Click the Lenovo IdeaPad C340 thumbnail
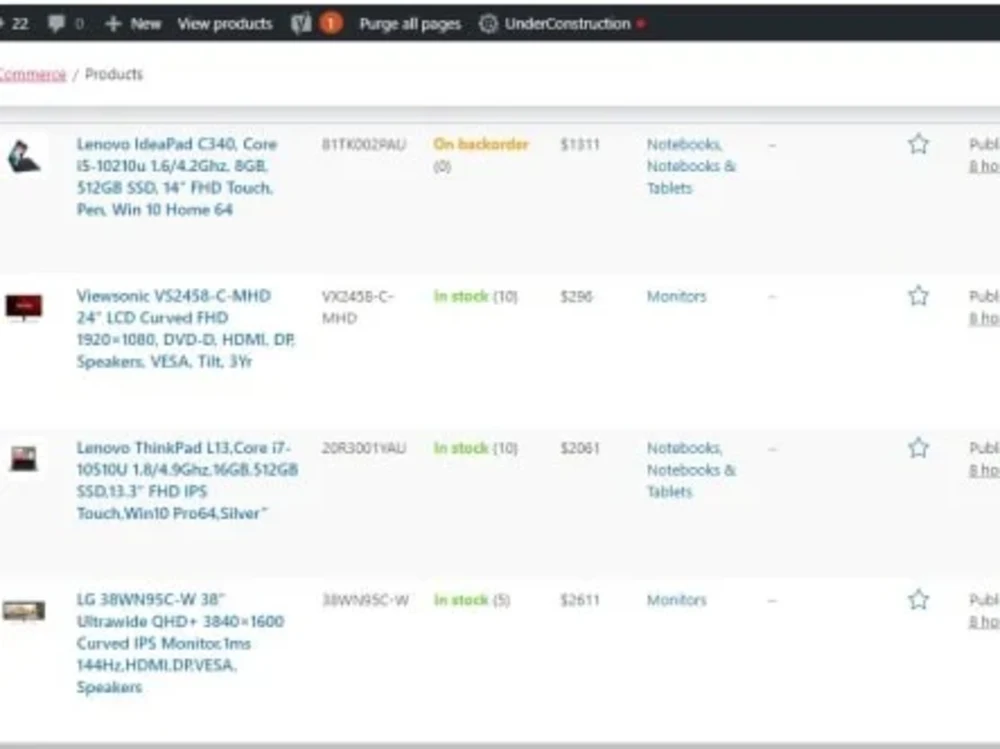The height and width of the screenshot is (749, 1000). click(24, 157)
